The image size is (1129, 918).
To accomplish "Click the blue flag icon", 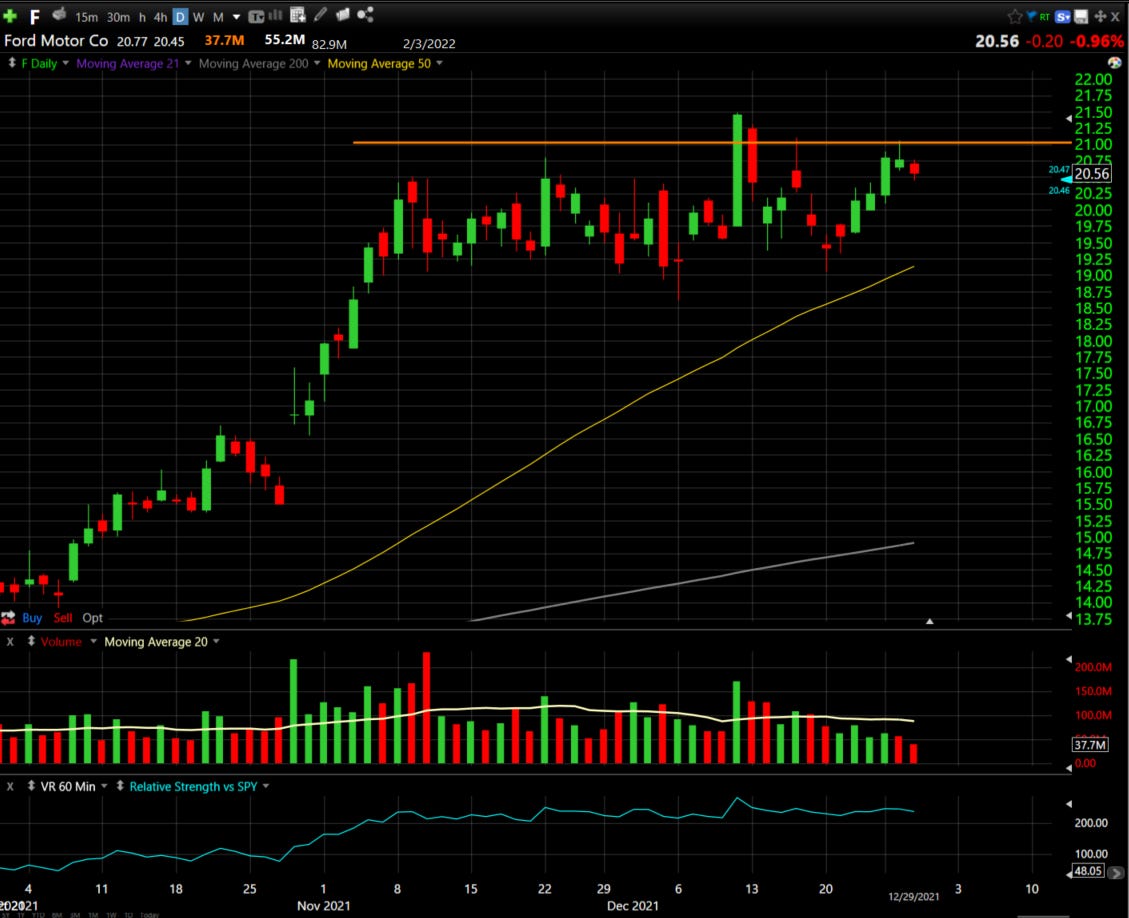I will (1030, 16).
